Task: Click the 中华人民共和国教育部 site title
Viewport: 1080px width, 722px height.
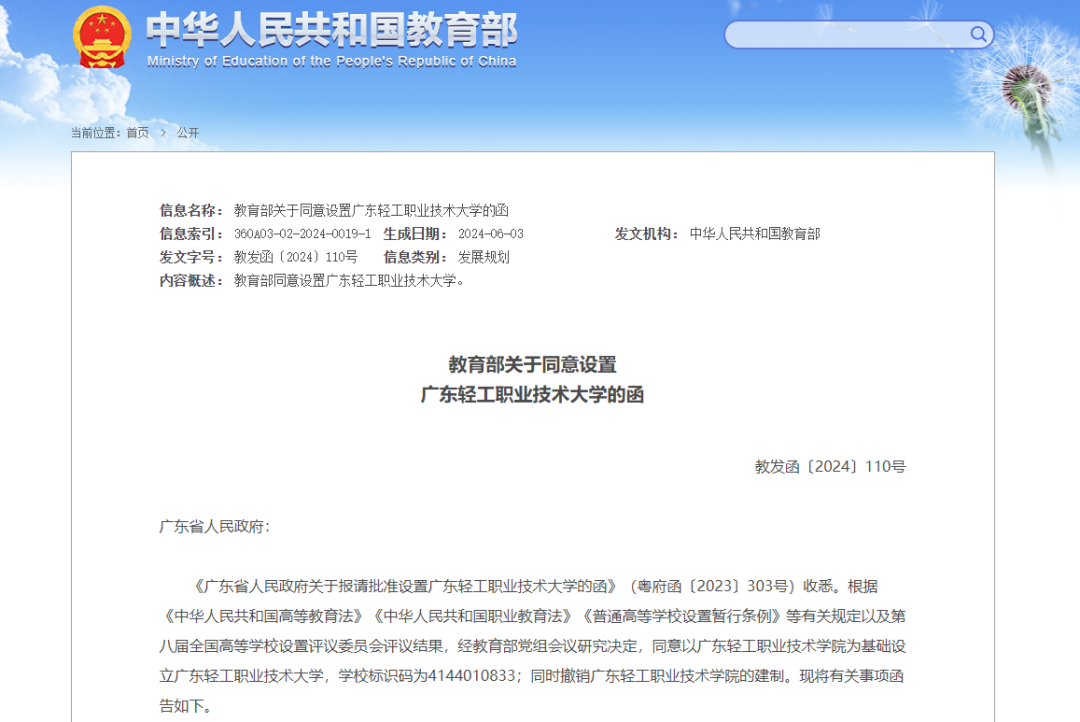Action: click(331, 29)
